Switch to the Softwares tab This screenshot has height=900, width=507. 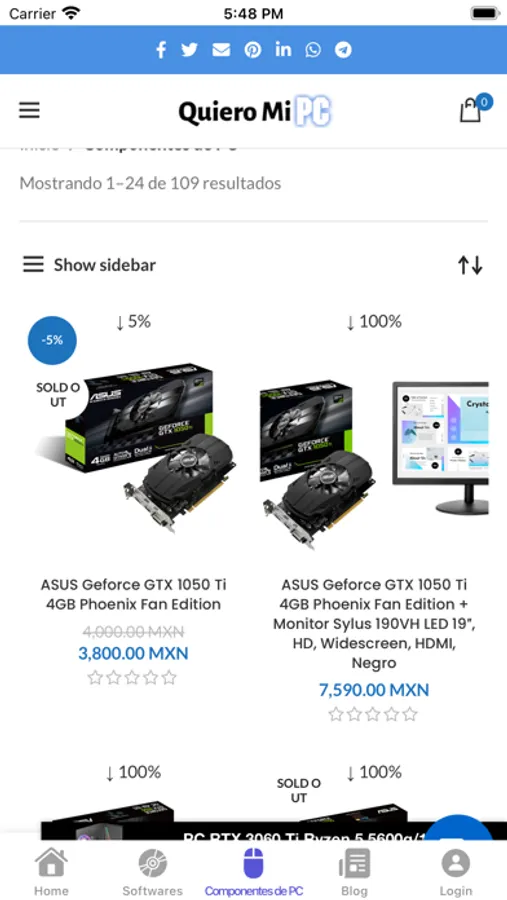(x=153, y=872)
